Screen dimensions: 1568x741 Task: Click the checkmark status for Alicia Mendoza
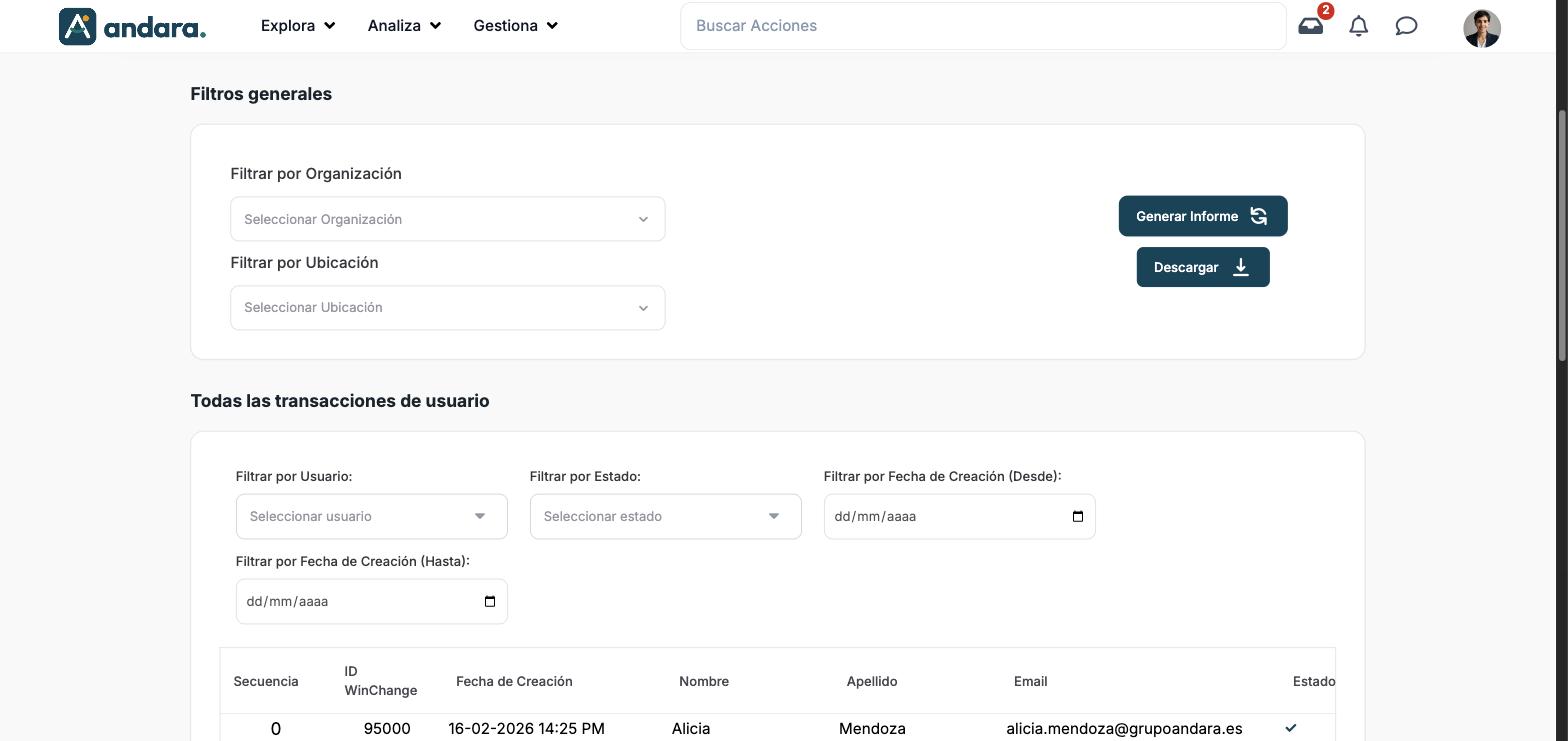(x=1290, y=728)
